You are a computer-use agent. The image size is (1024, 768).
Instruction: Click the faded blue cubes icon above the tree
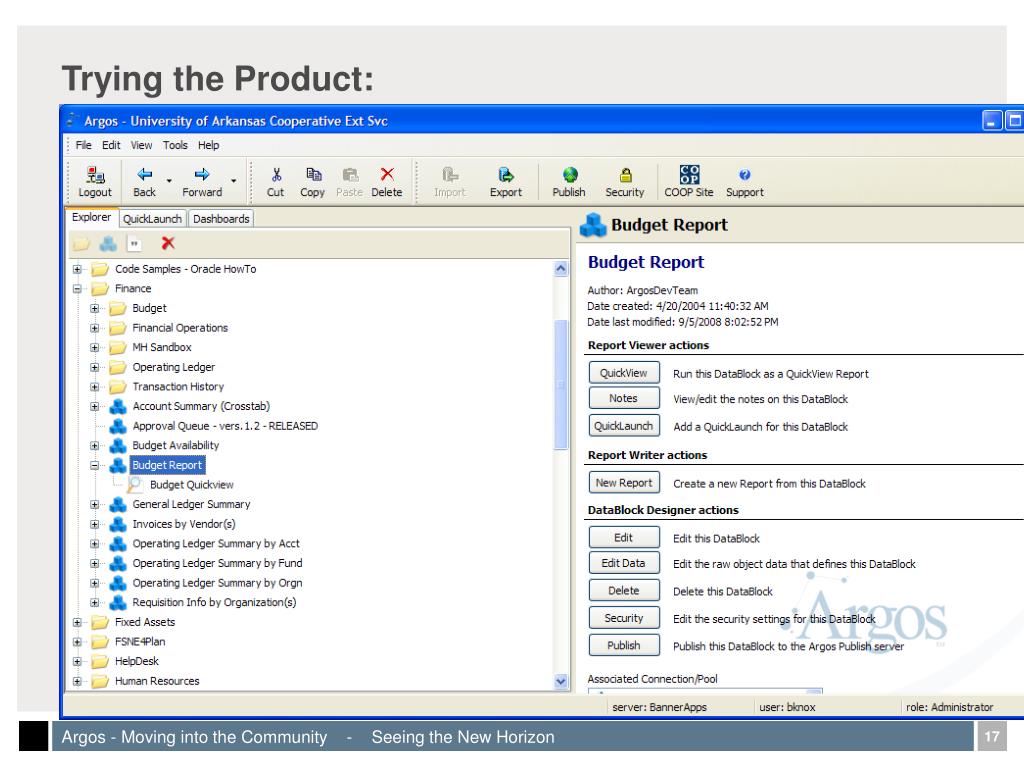coord(108,244)
